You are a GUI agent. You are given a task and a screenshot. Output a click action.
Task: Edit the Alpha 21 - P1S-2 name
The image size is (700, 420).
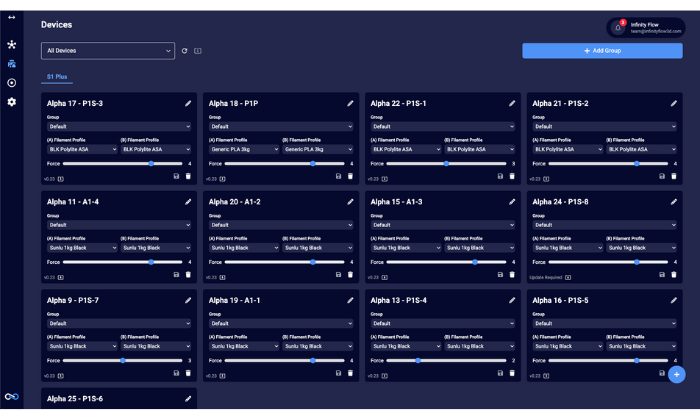tap(674, 104)
